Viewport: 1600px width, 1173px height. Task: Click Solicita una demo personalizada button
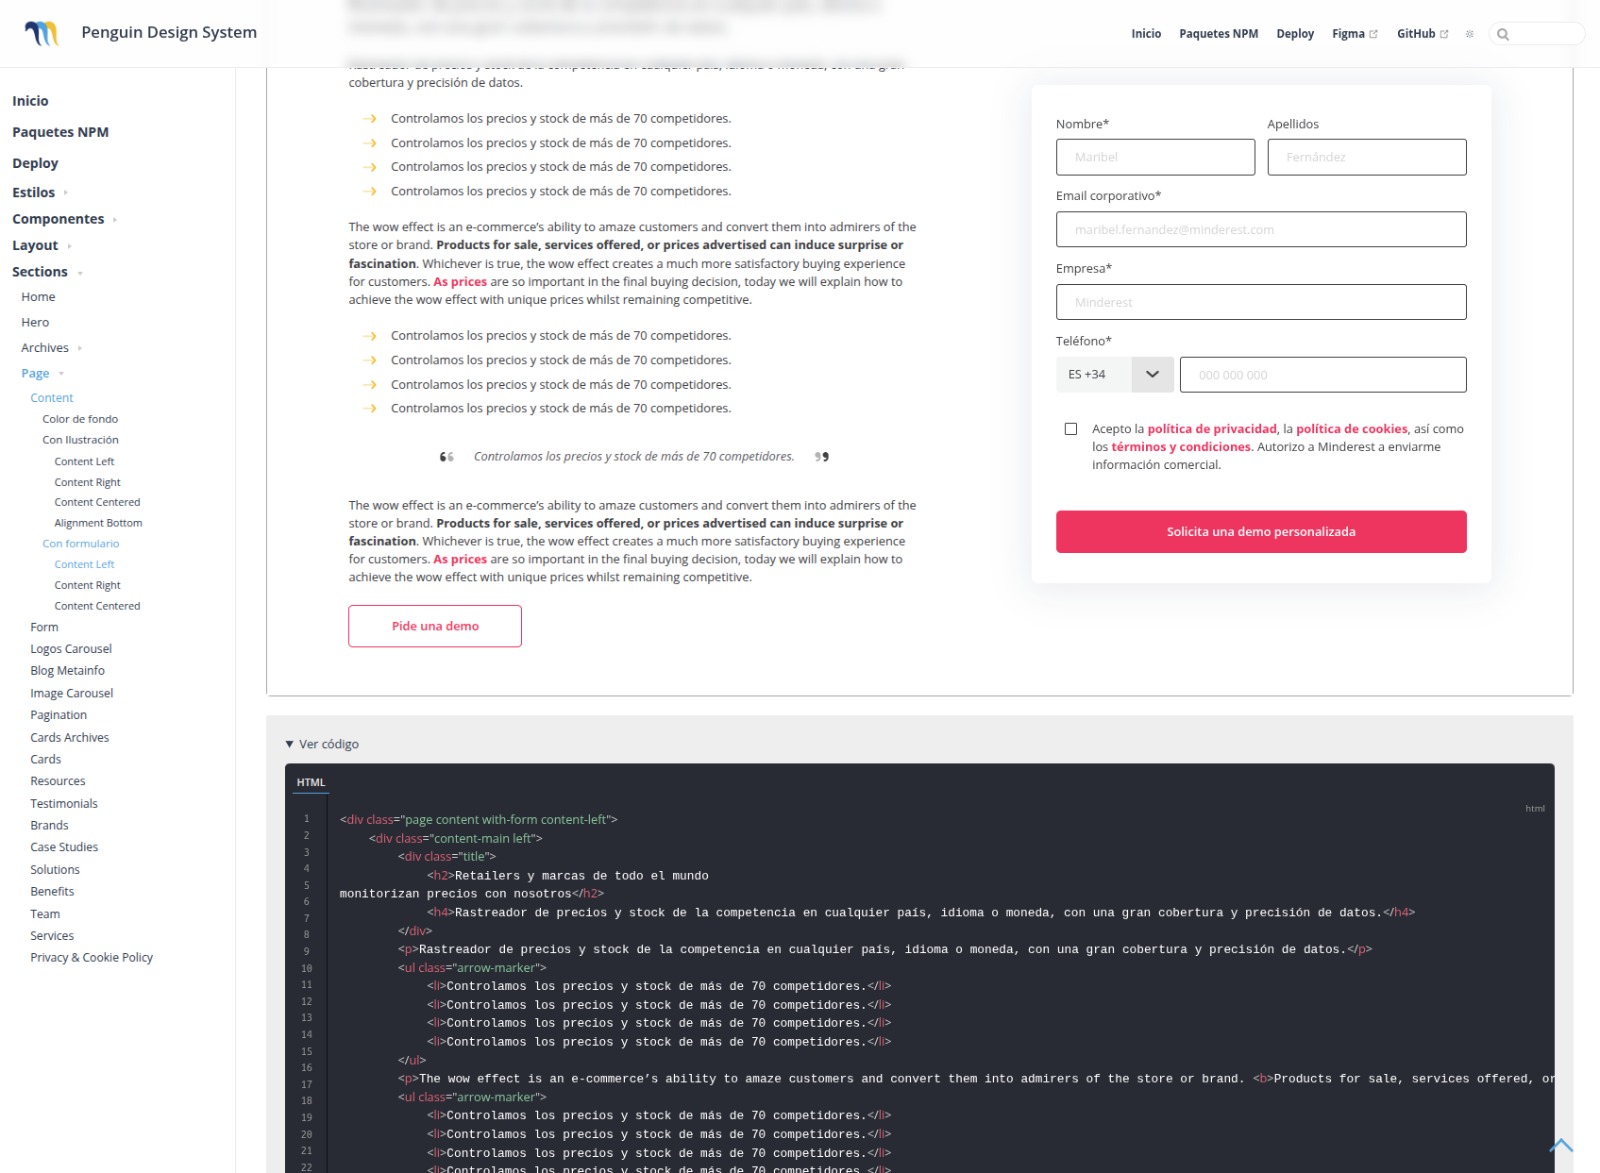coord(1260,532)
